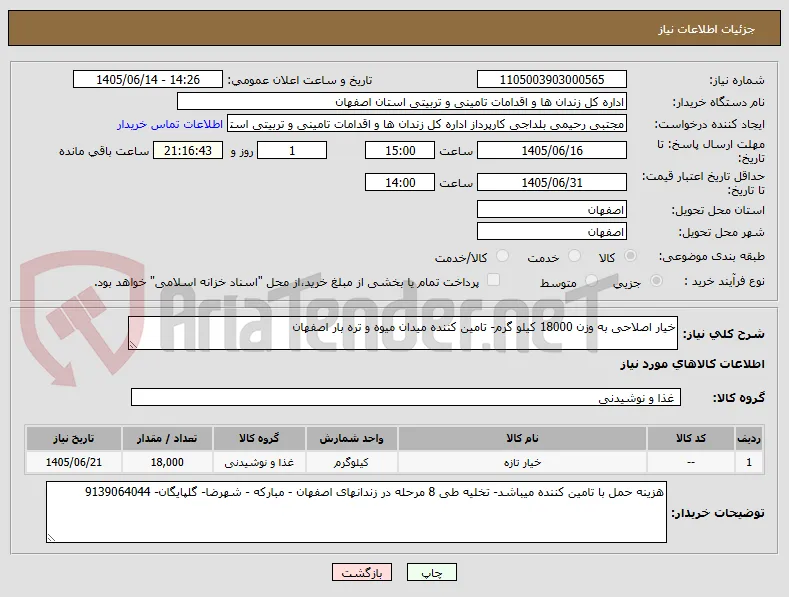Click the description textarea resize handle
Image resolution: width=789 pixels, height=597 pixels.
point(133,345)
